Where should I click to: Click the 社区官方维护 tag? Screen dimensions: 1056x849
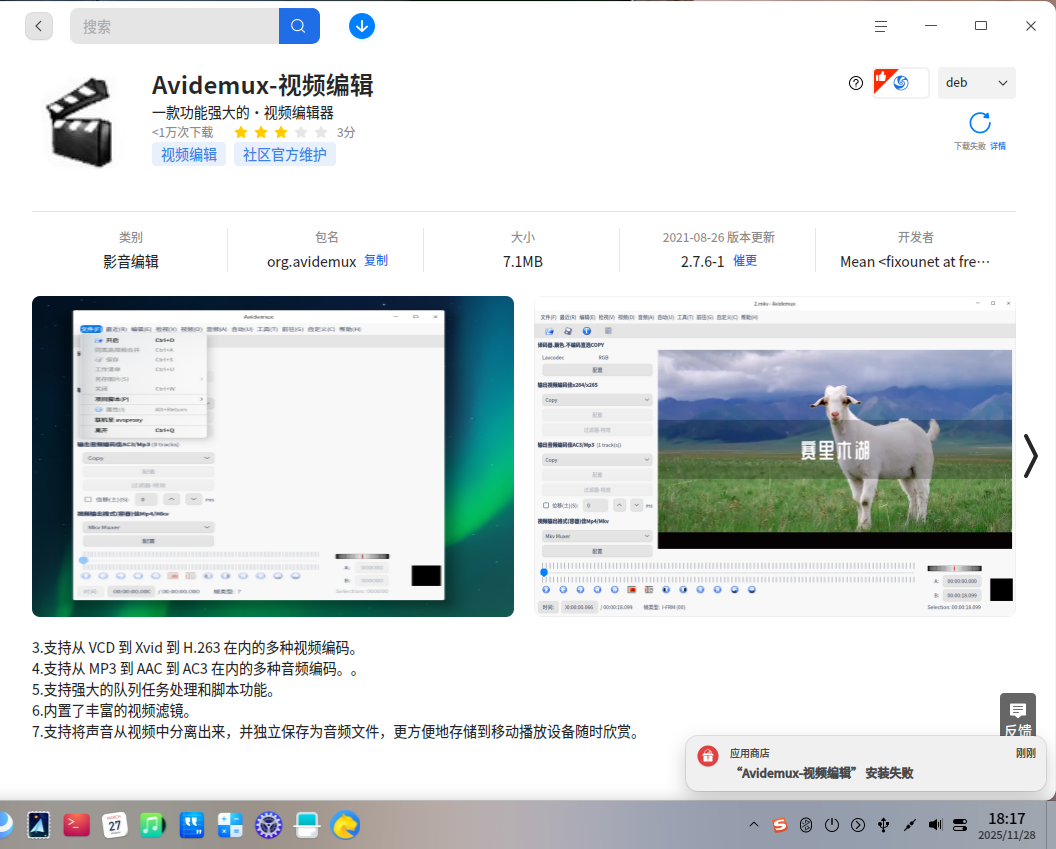284,155
